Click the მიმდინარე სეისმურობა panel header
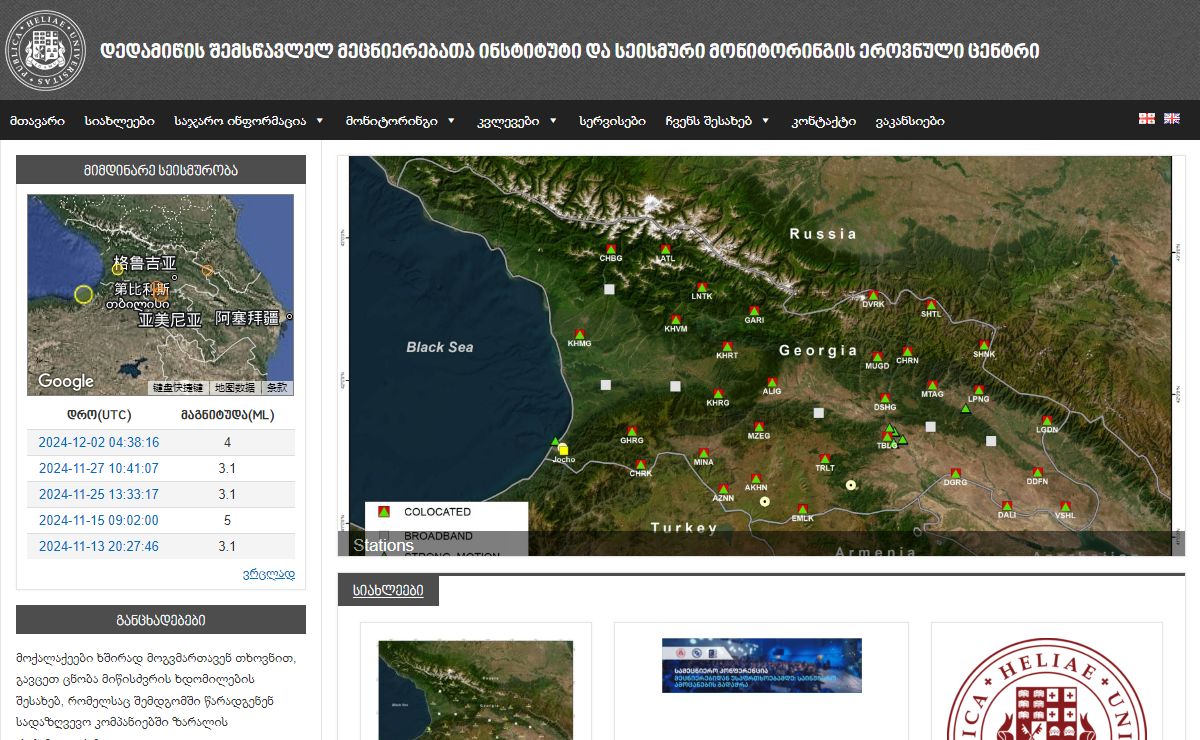The image size is (1200, 740). click(x=161, y=170)
